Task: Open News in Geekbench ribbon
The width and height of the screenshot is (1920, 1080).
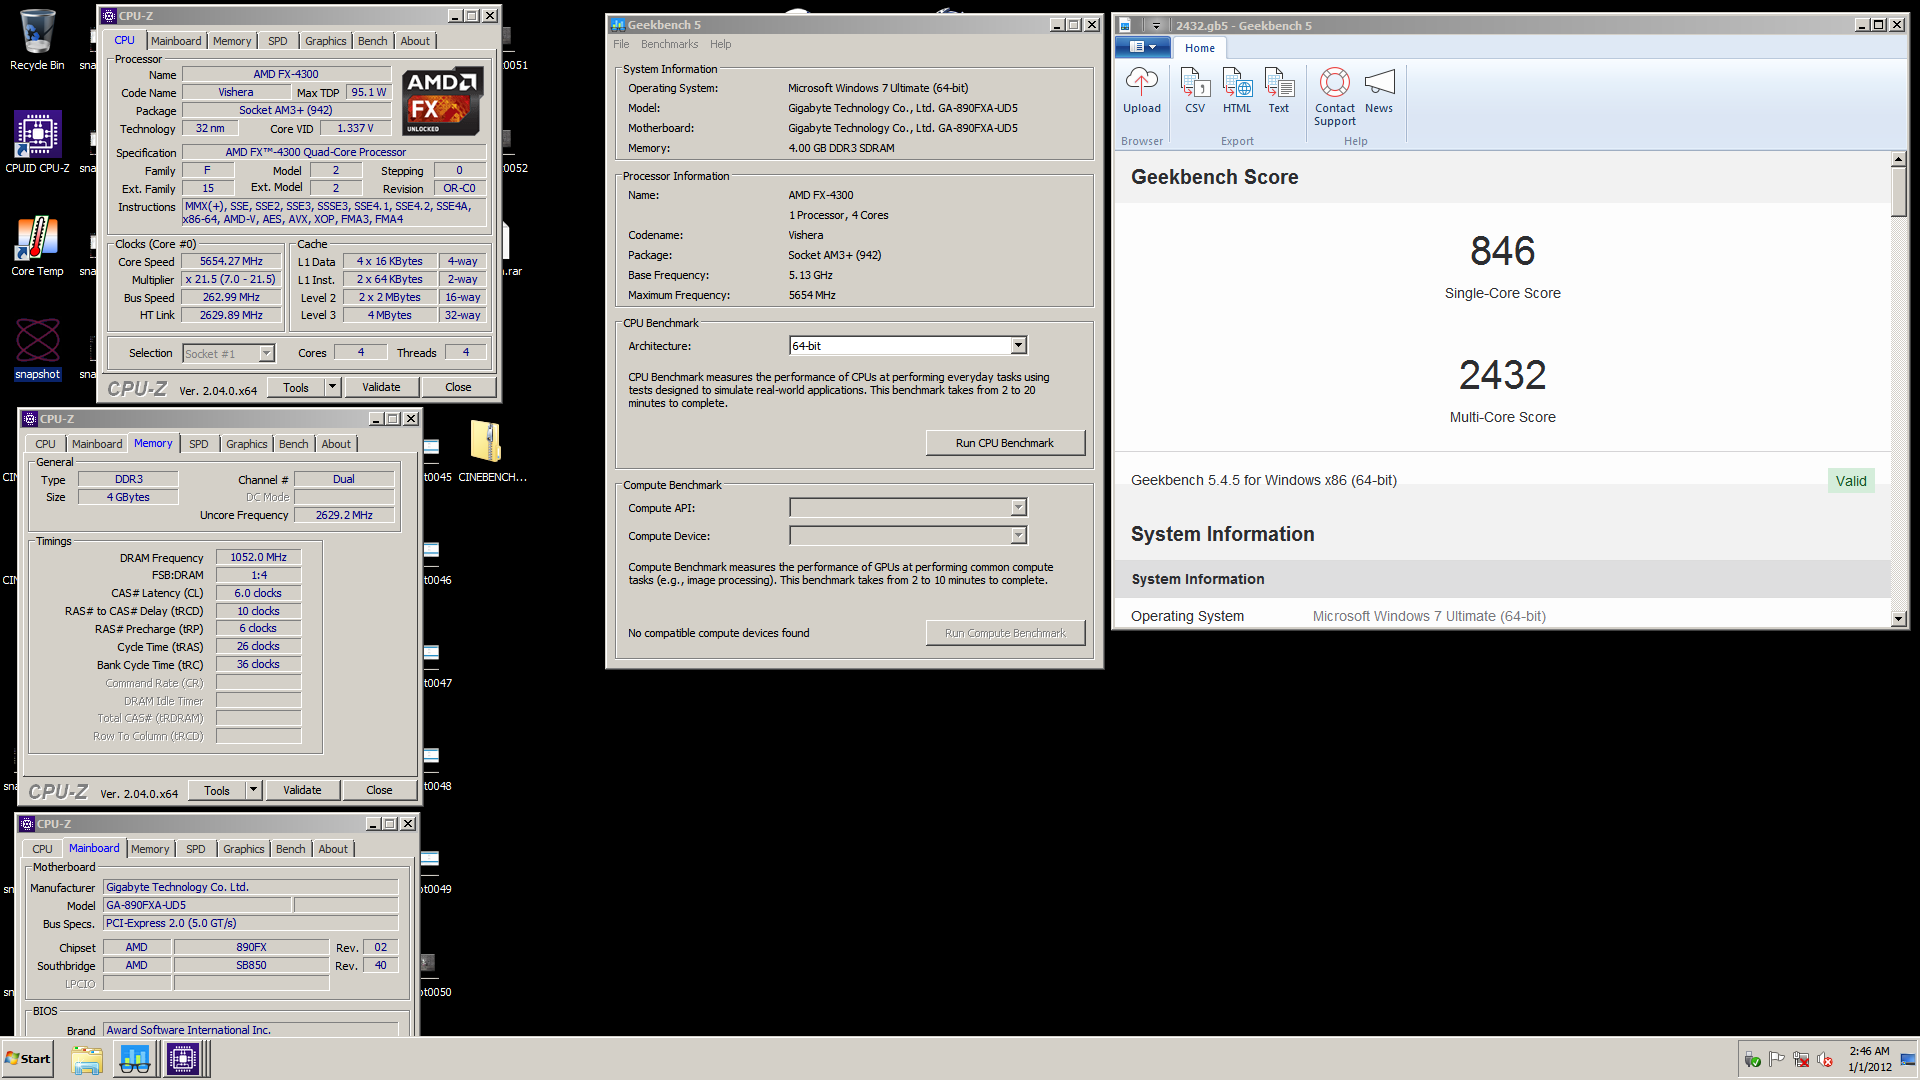Action: pyautogui.click(x=1379, y=91)
